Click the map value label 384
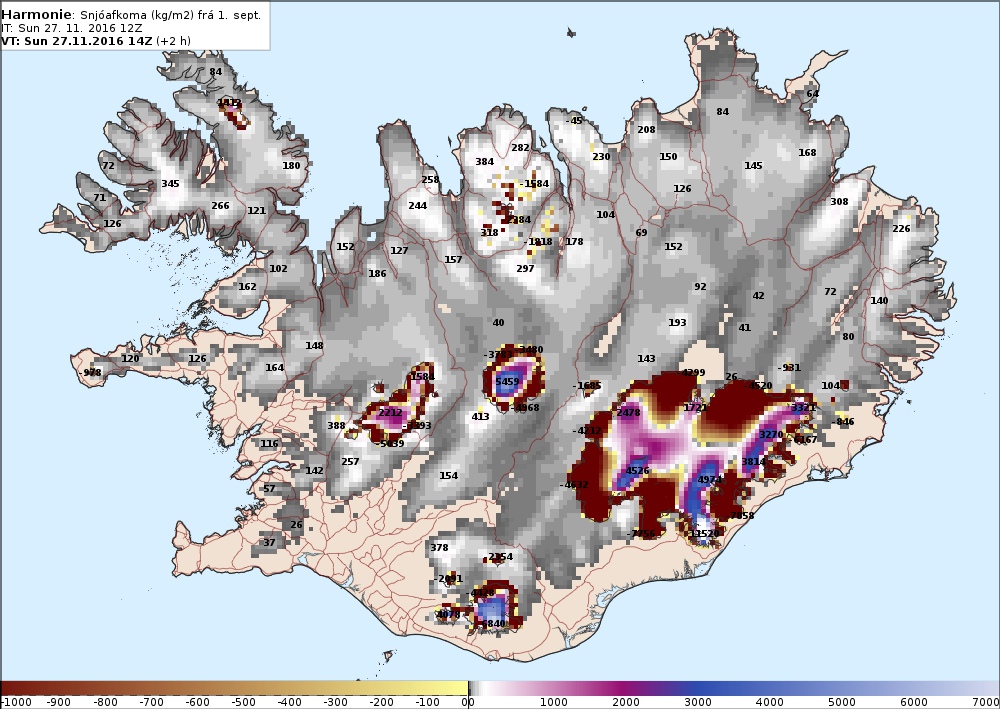Image resolution: width=1000 pixels, height=709 pixels. pos(485,161)
